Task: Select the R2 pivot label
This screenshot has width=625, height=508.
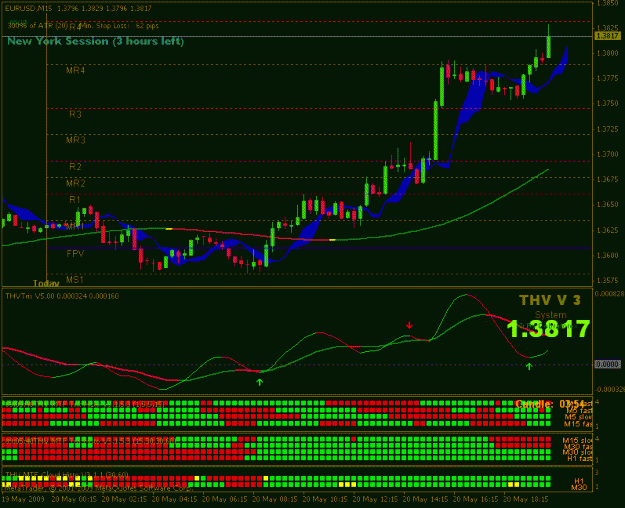Action: coord(75,166)
